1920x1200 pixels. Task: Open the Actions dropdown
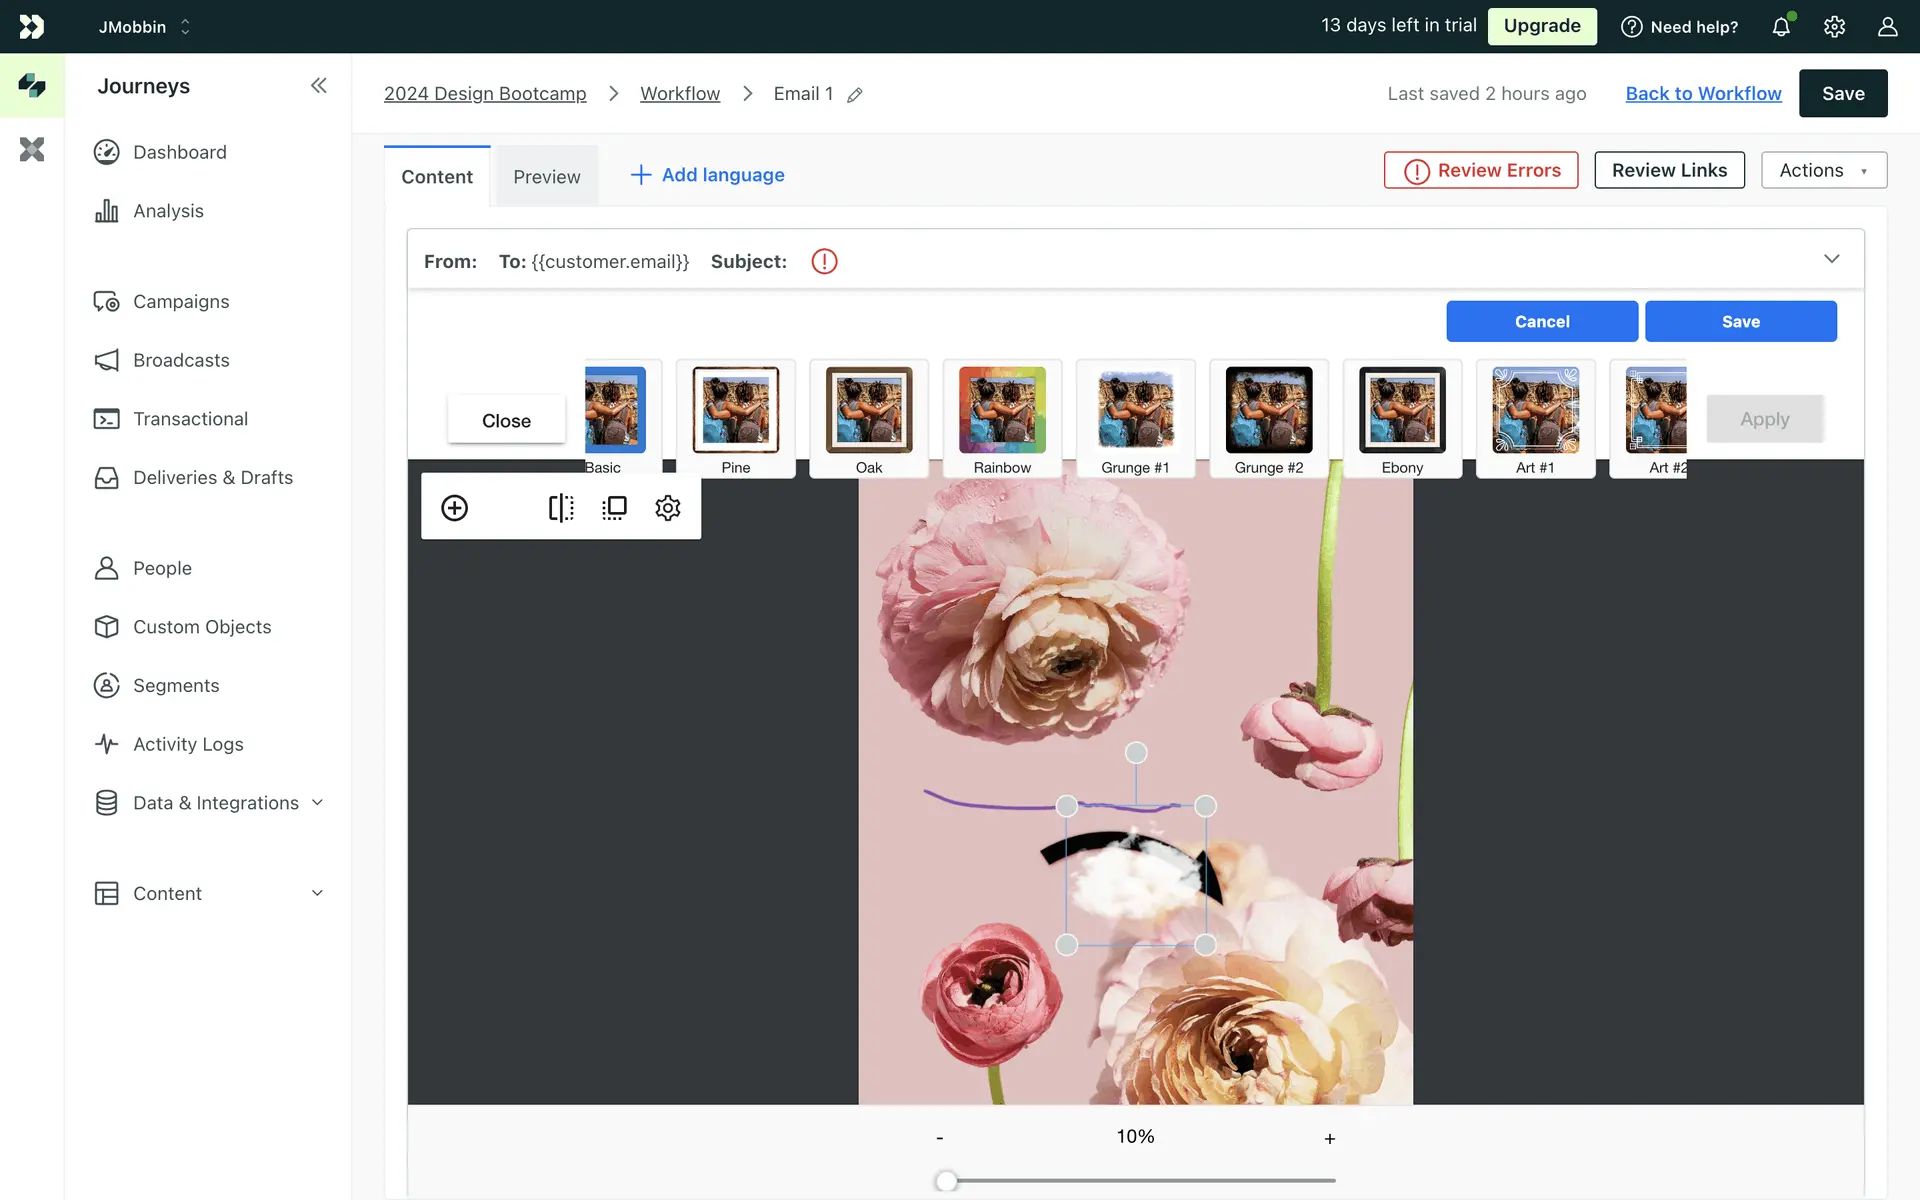1823,170
